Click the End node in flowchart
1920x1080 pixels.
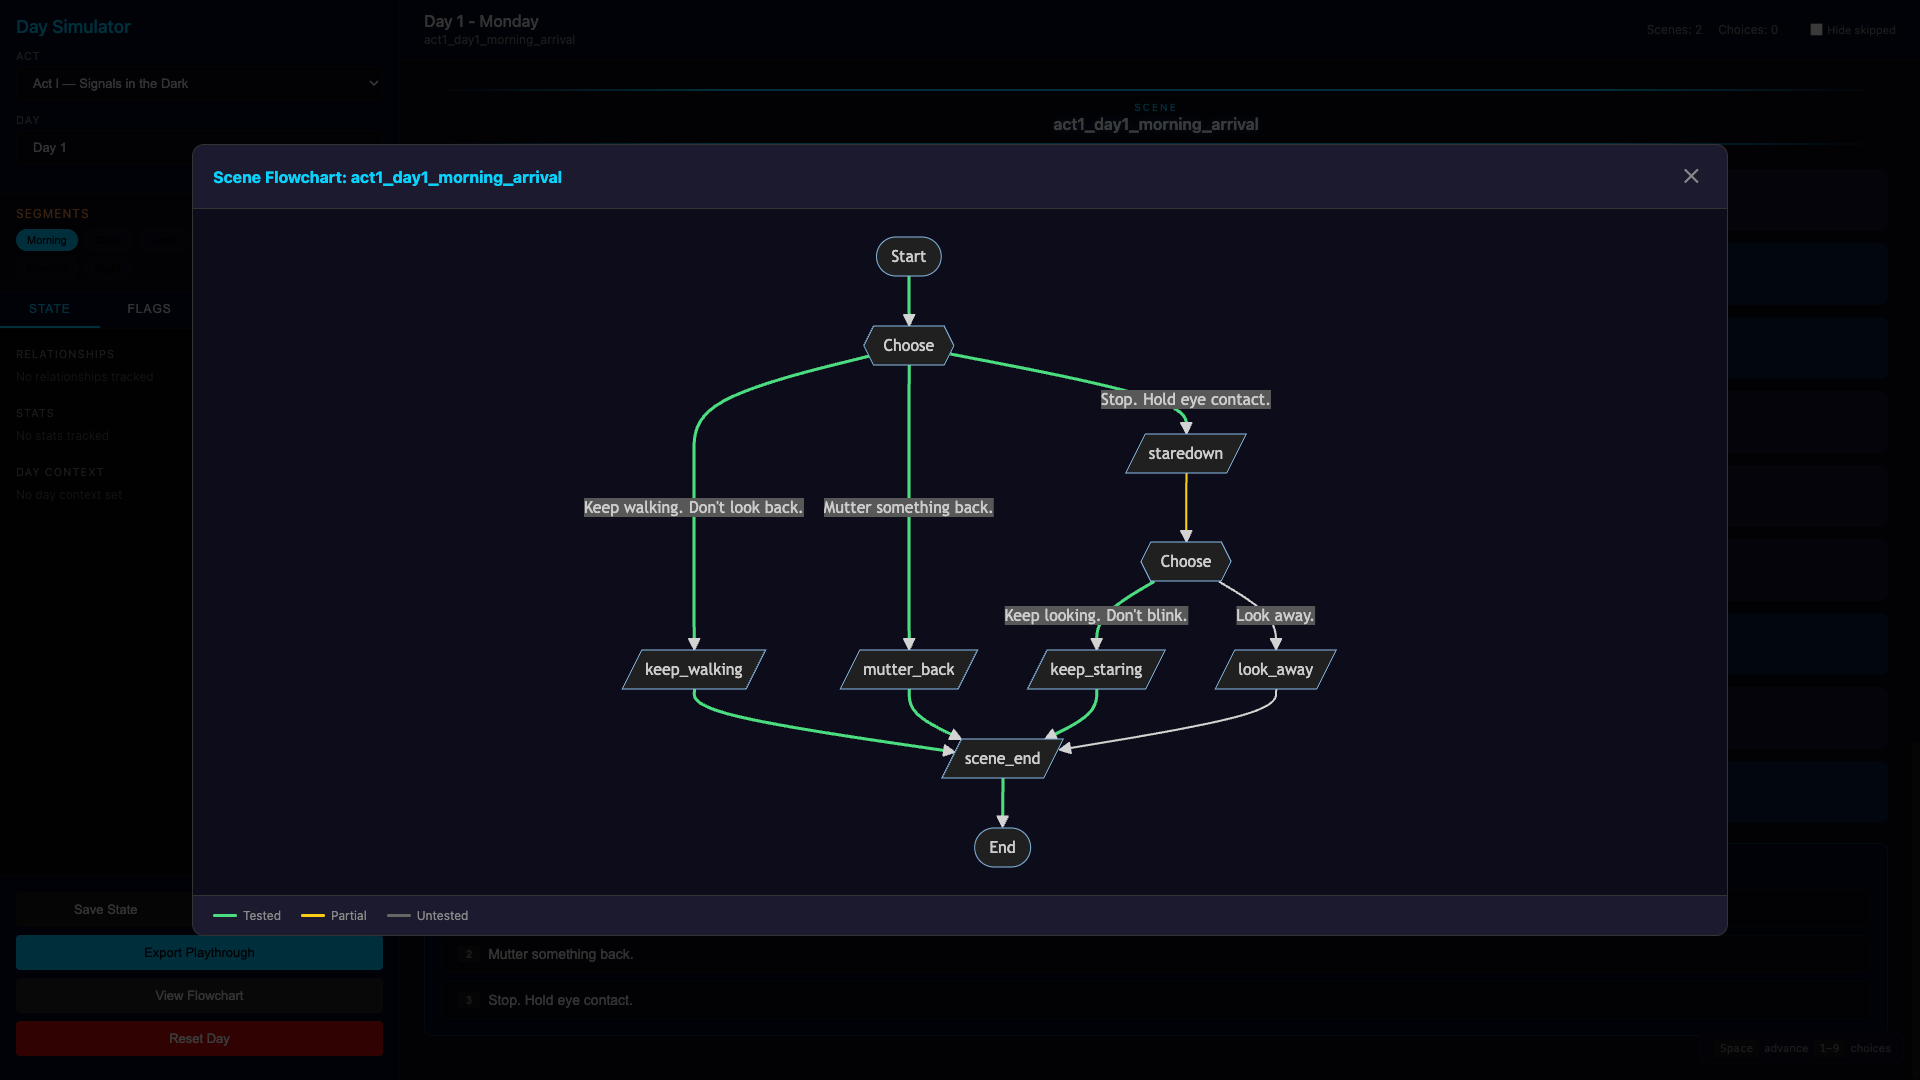[x=1002, y=848]
